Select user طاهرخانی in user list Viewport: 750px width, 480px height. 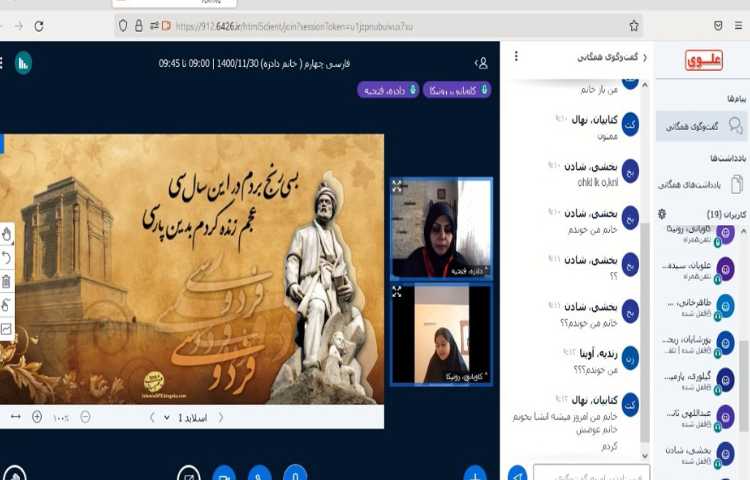(699, 307)
